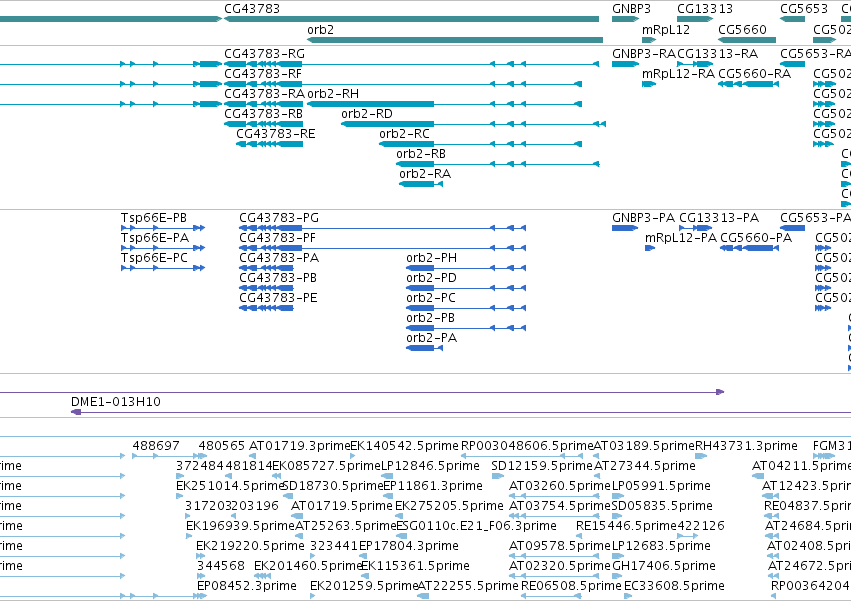Select protein orb2-PB
This screenshot has width=851, height=601.
click(x=430, y=318)
